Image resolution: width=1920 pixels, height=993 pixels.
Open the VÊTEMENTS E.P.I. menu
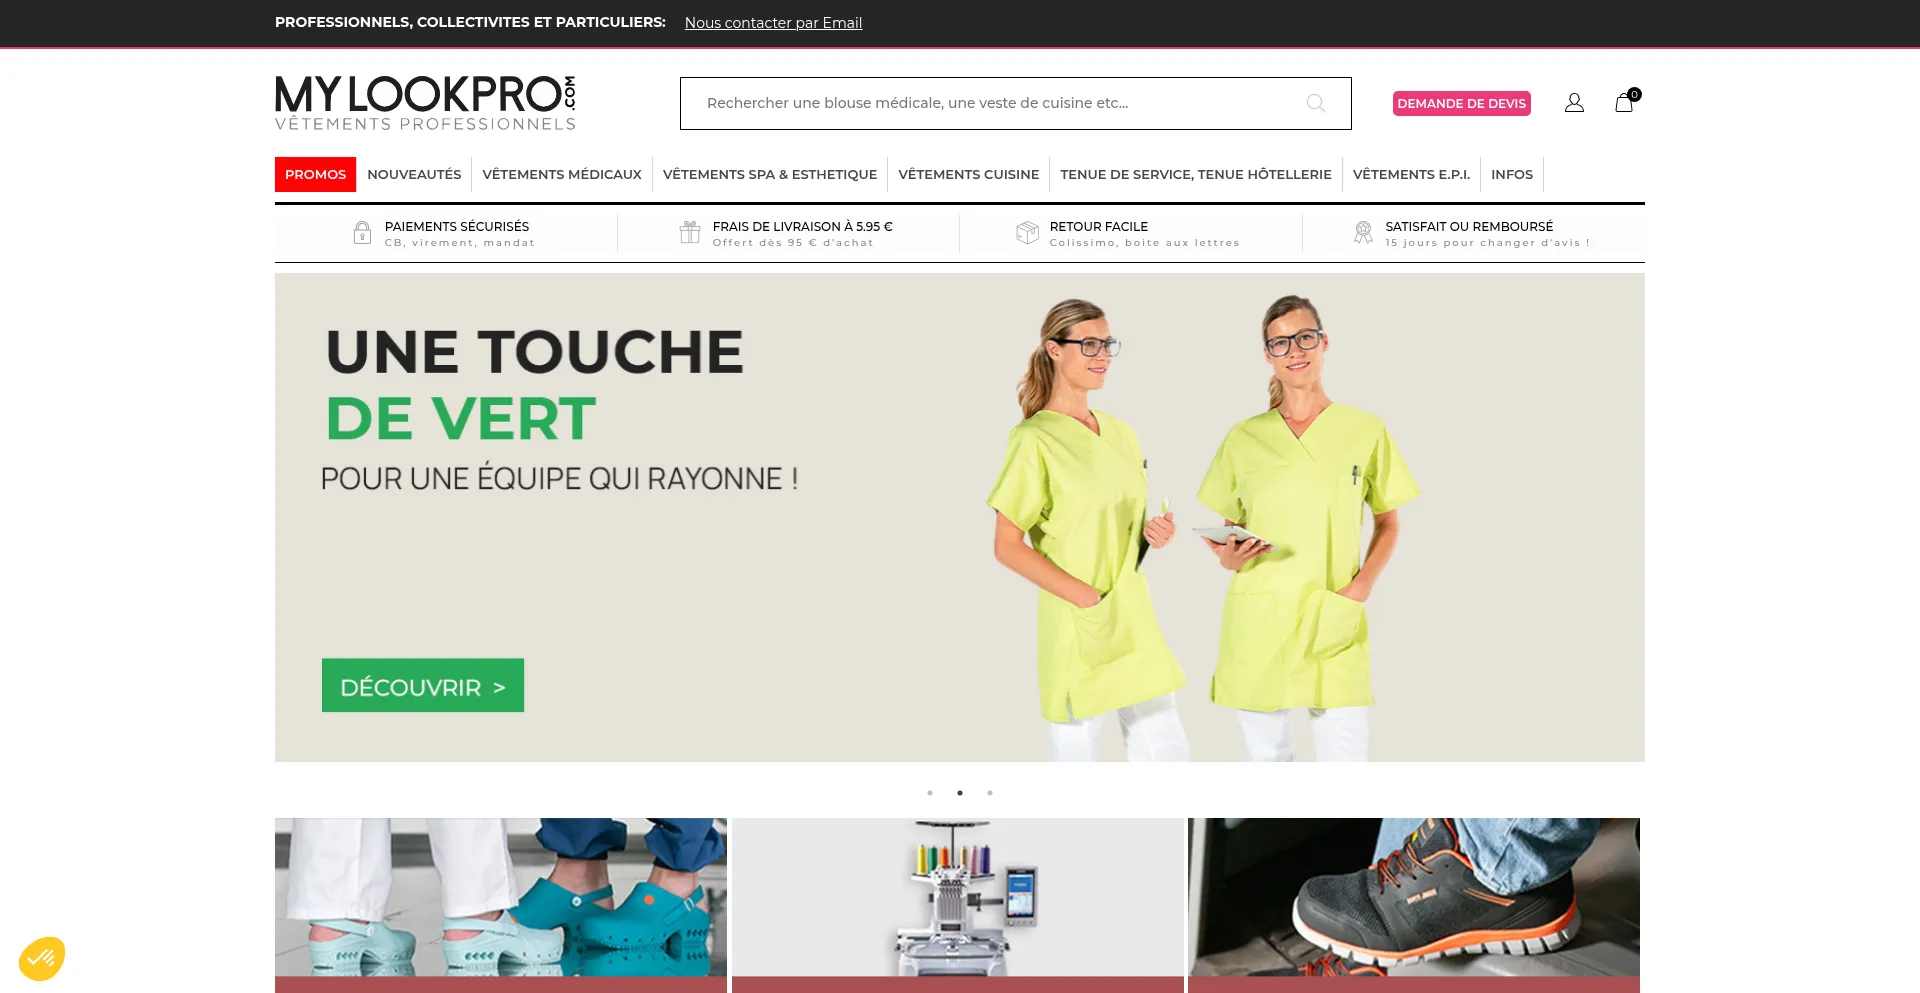[1411, 174]
